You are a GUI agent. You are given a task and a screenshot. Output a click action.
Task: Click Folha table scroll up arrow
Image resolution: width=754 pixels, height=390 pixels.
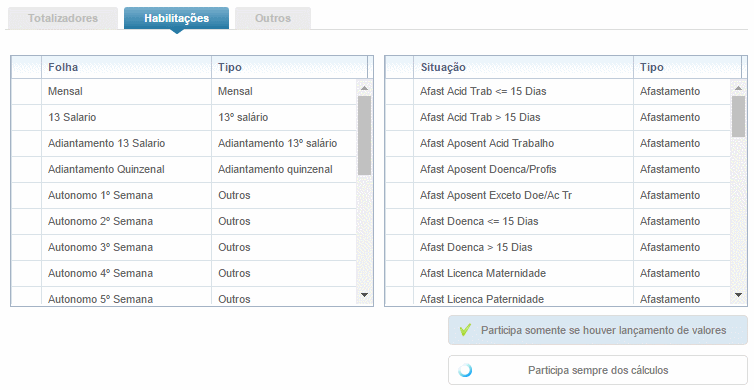point(364,88)
